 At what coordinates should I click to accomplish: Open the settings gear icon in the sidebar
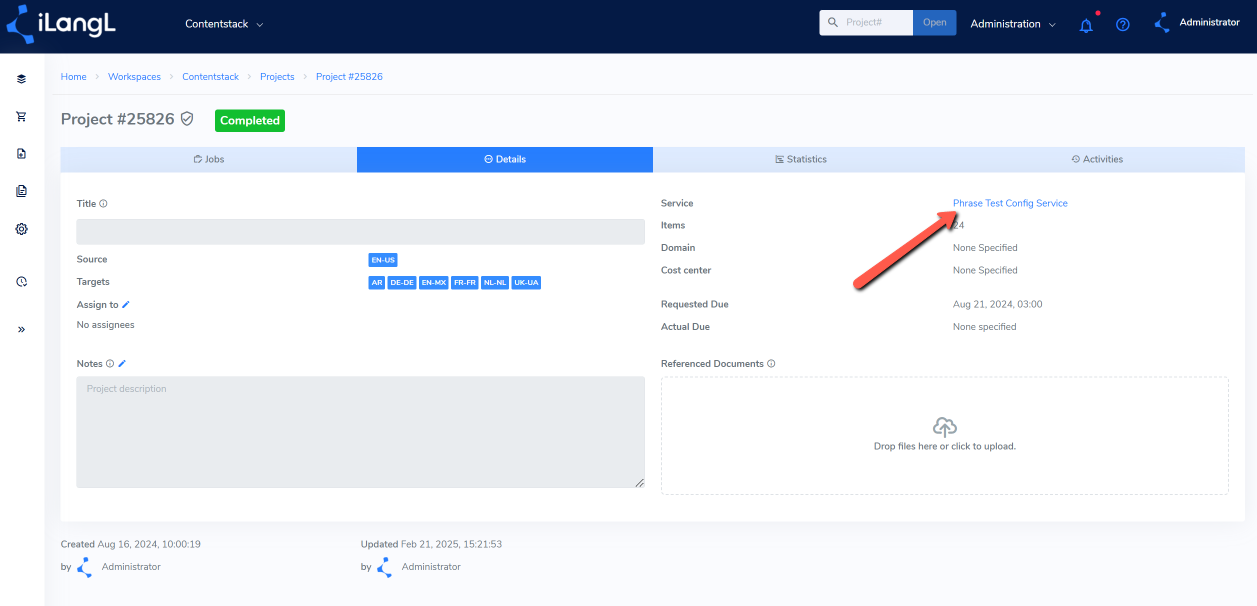pos(21,229)
